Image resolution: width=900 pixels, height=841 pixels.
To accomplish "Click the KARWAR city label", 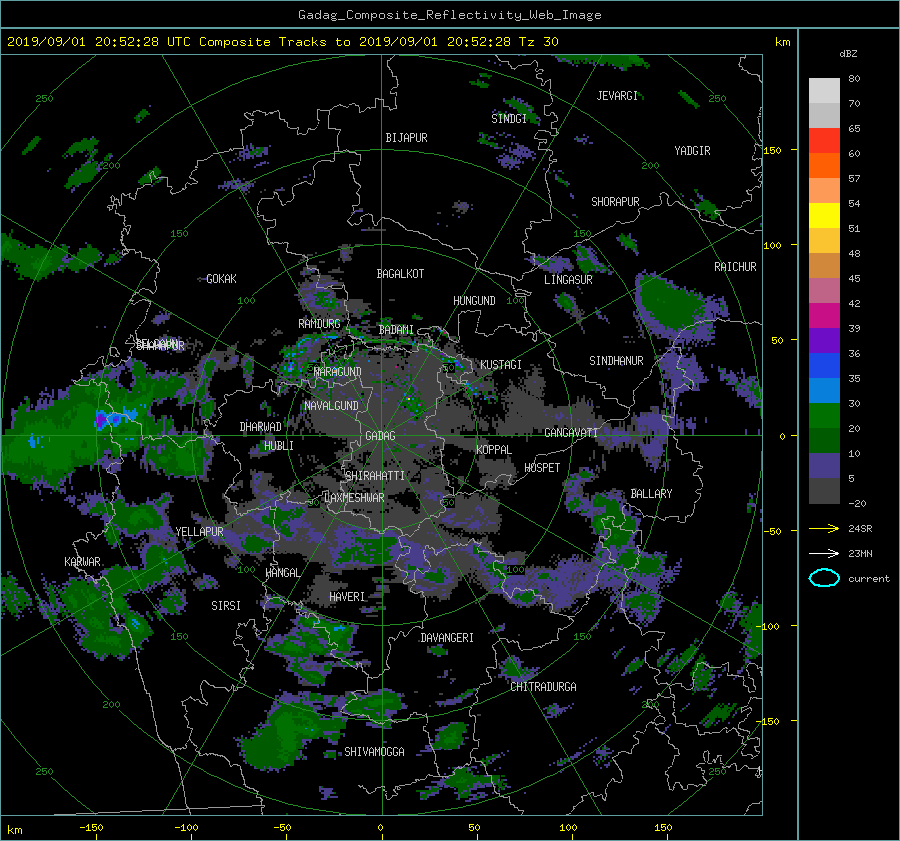I will tap(82, 562).
